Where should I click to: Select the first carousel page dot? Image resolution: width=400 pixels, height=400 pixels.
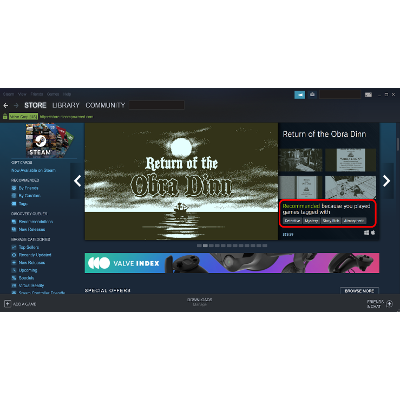pyautogui.click(x=199, y=246)
